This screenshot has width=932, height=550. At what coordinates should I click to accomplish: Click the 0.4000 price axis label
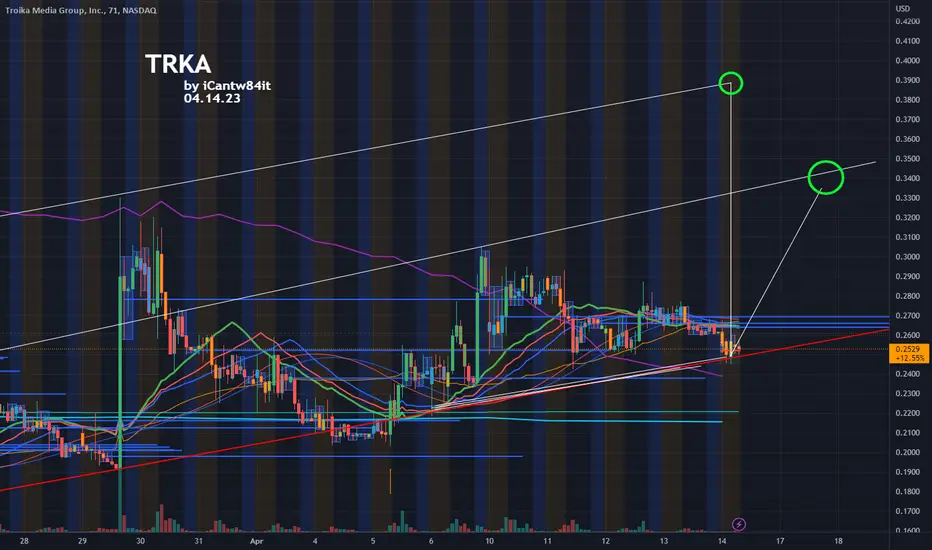[908, 61]
